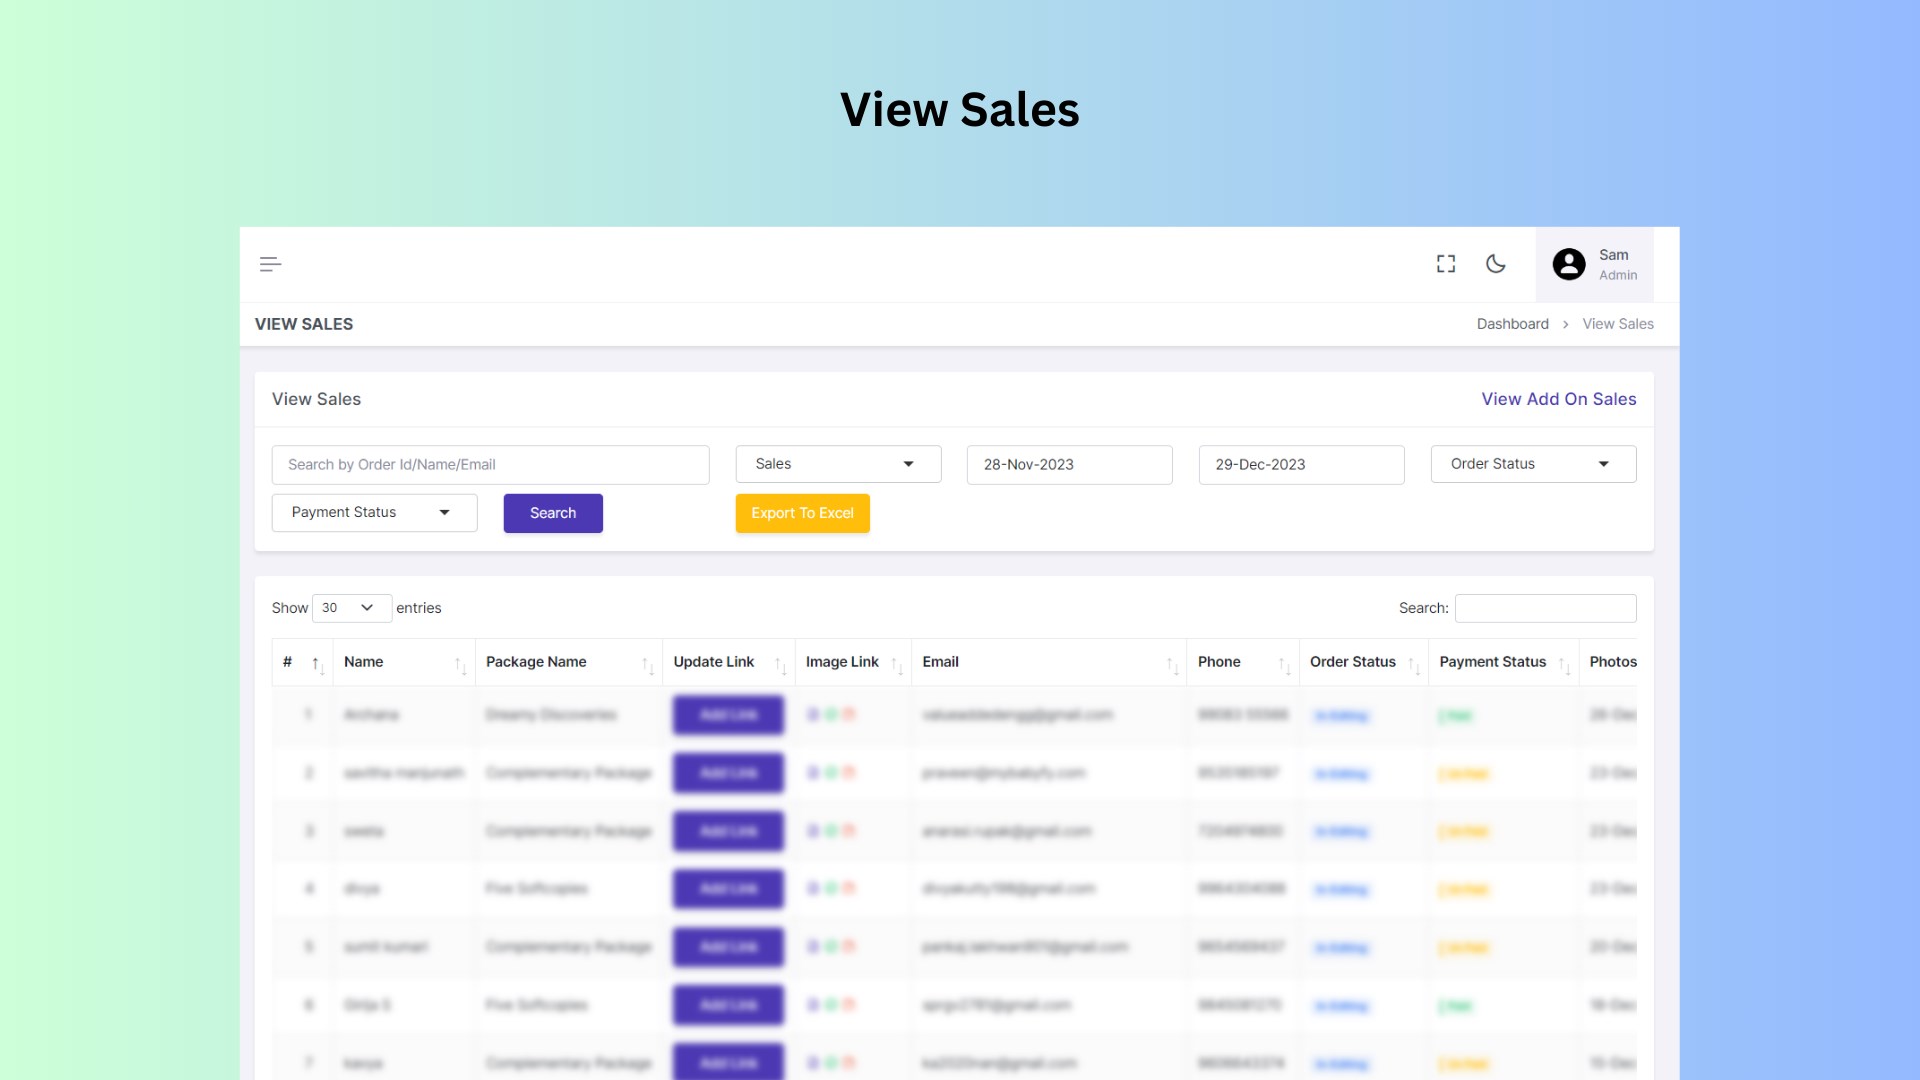Click the Order Id/Name/Email search field
The height and width of the screenshot is (1080, 1920).
click(490, 464)
